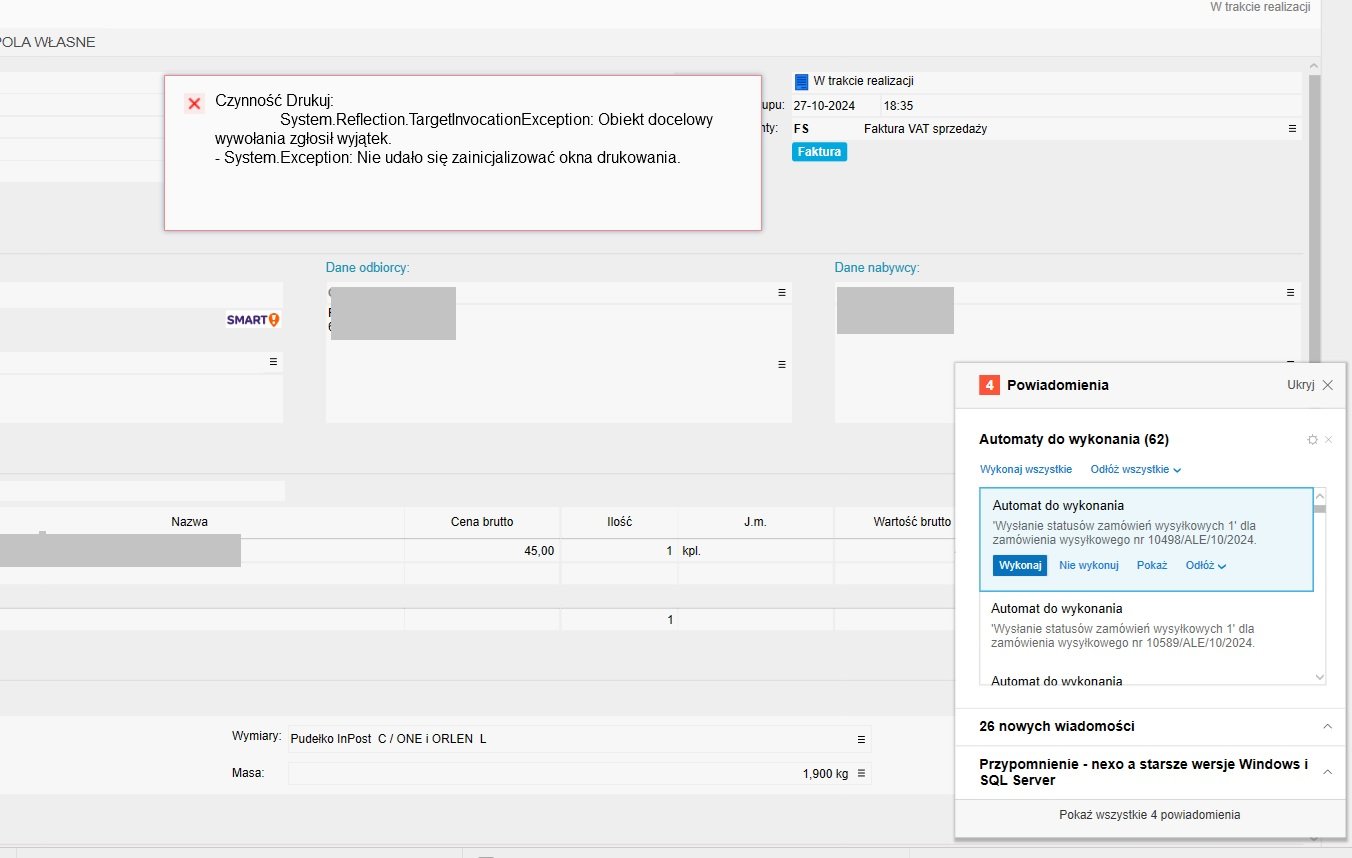Open Automaty do wykonania settings gear
Screen dimensions: 1352x858
pyautogui.click(x=1313, y=440)
